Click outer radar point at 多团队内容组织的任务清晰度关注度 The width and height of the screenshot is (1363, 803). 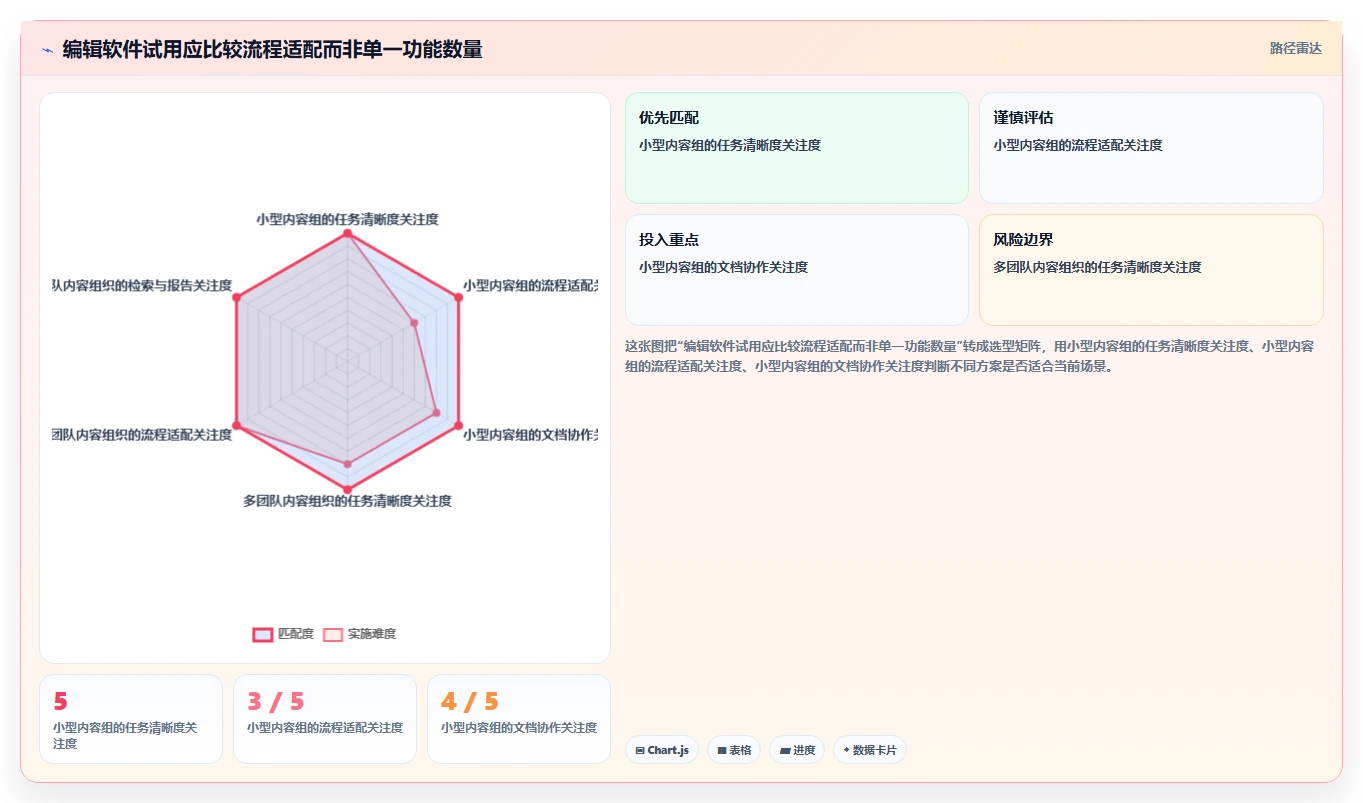(348, 489)
